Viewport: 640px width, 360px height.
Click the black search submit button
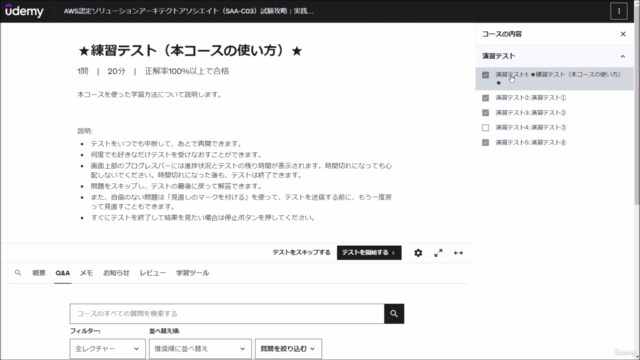pos(394,313)
